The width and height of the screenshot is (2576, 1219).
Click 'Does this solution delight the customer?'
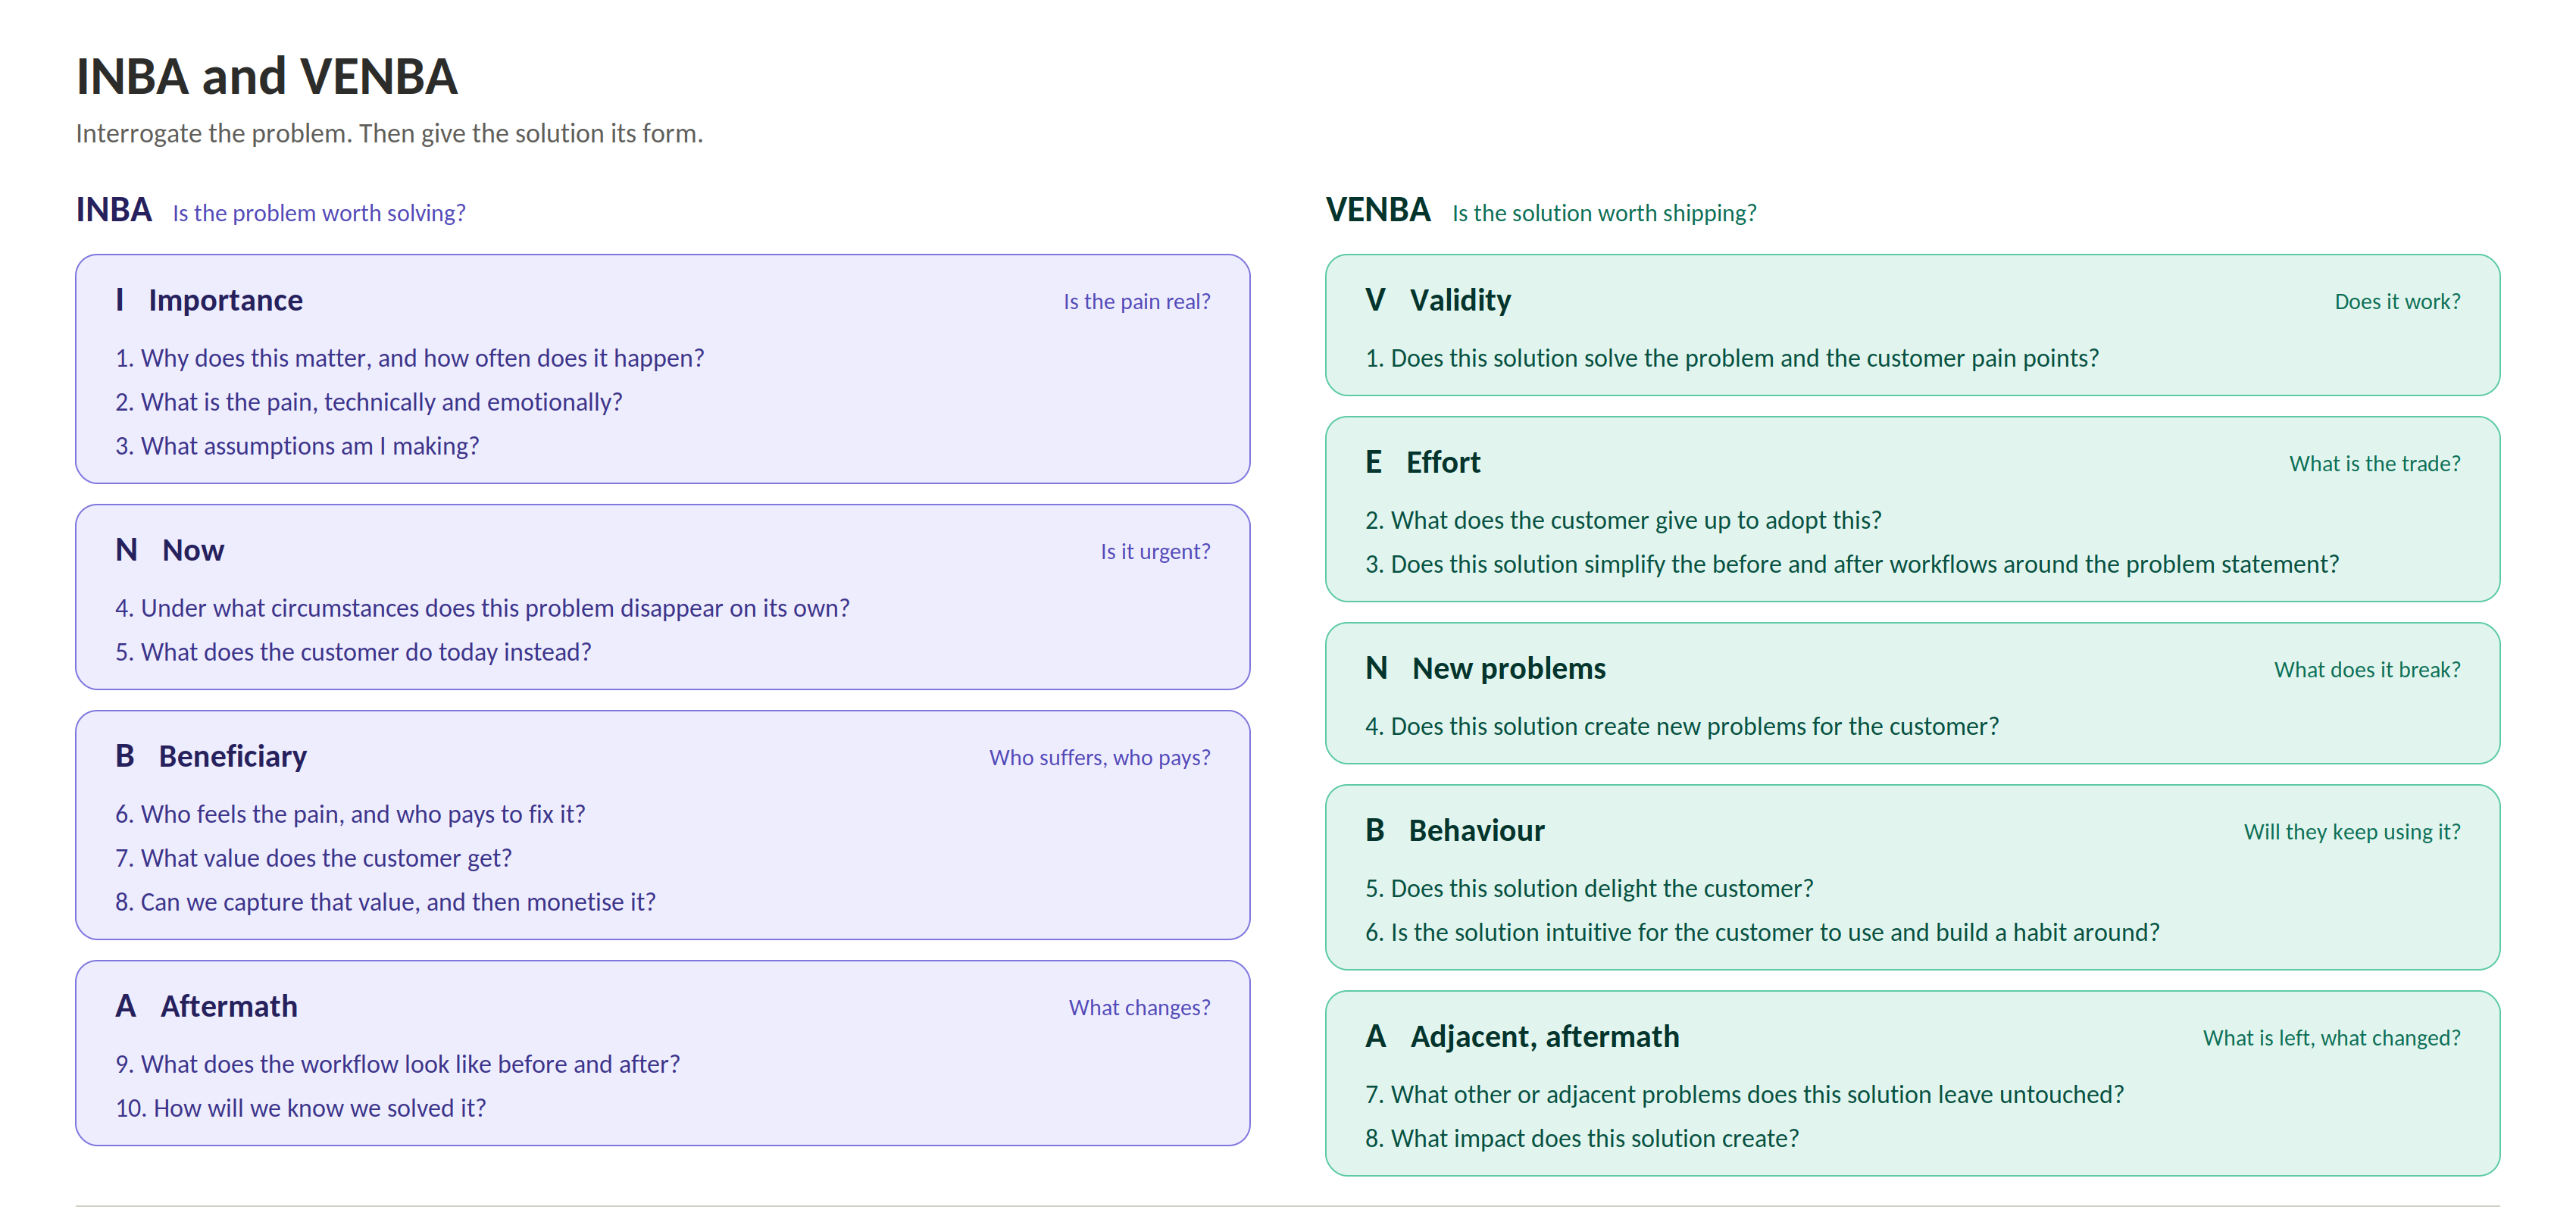[x=1589, y=888]
